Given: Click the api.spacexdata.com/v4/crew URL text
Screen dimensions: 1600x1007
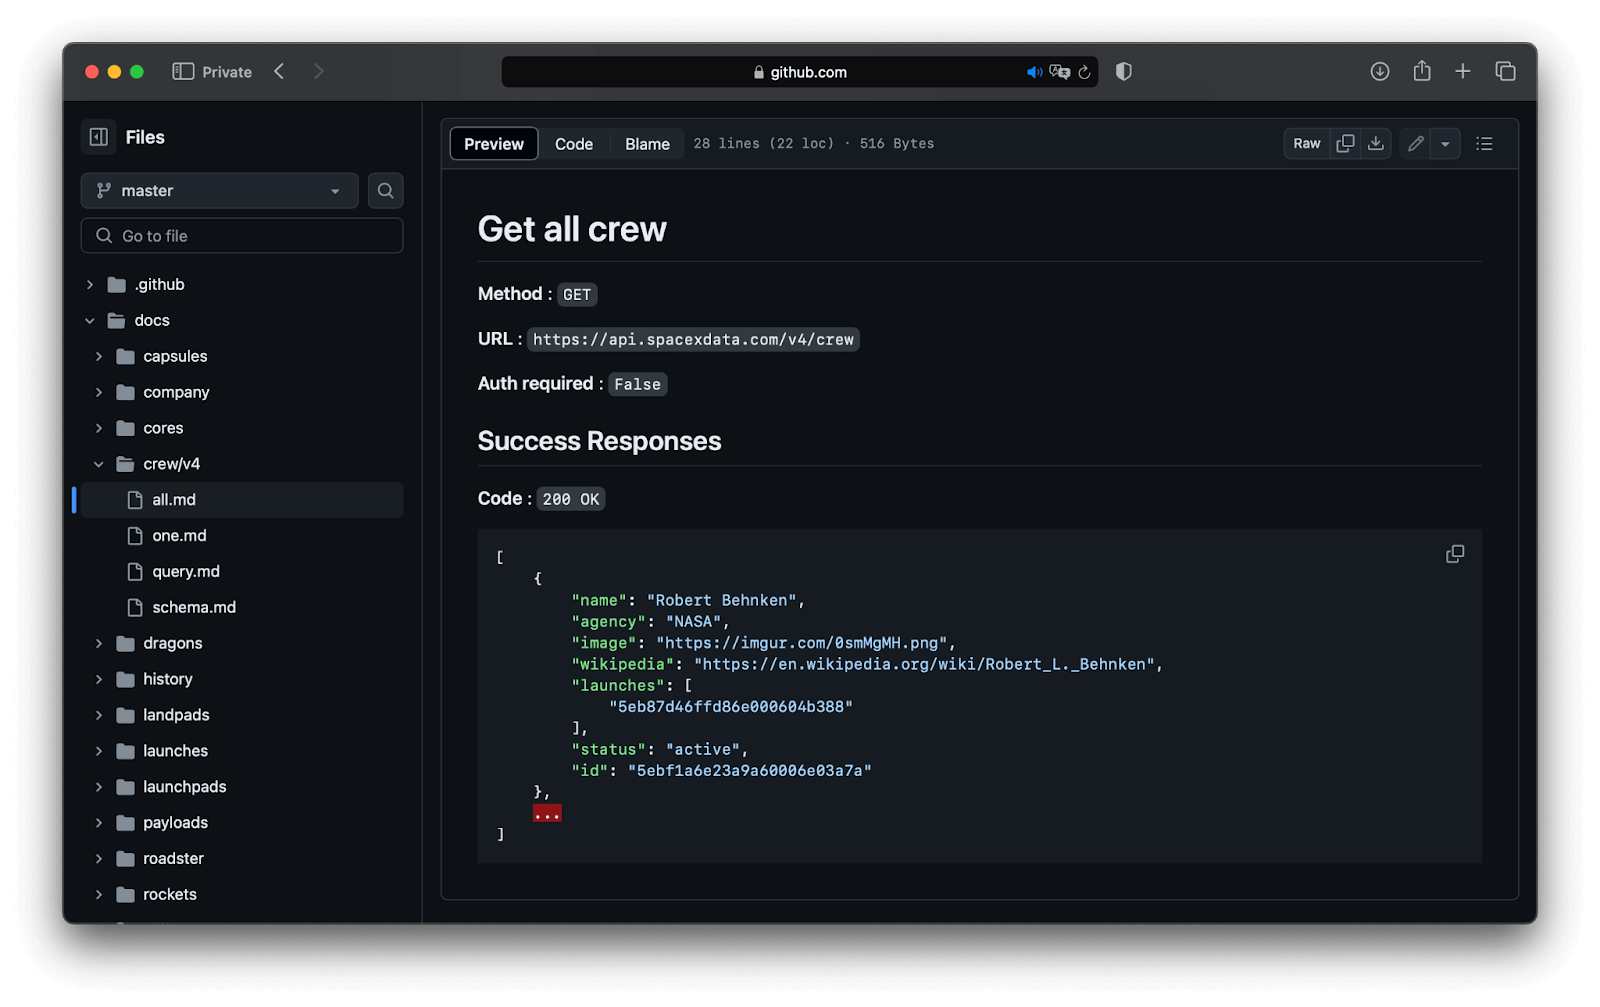Looking at the screenshot, I should pos(693,340).
